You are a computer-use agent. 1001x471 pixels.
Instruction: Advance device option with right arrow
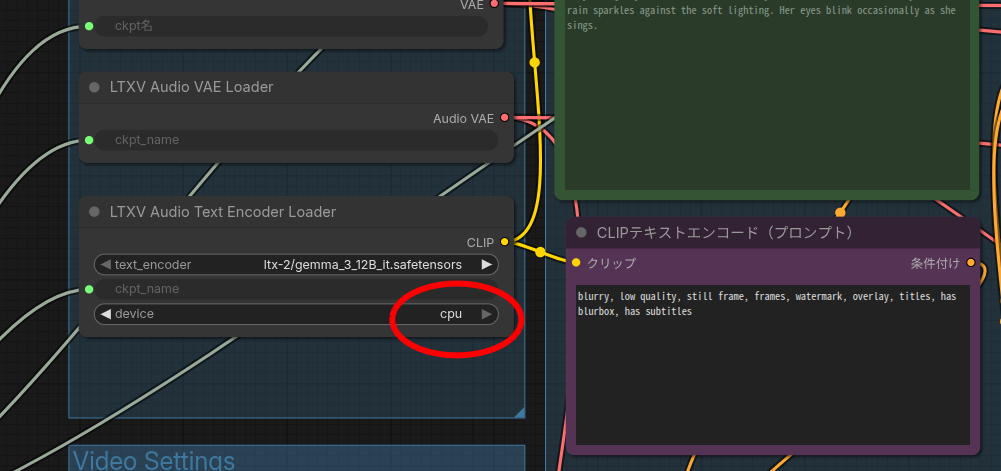click(486, 314)
